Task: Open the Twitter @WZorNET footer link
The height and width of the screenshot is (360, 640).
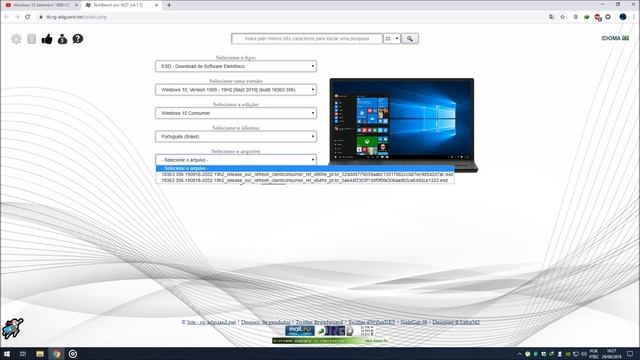Action: coord(372,322)
